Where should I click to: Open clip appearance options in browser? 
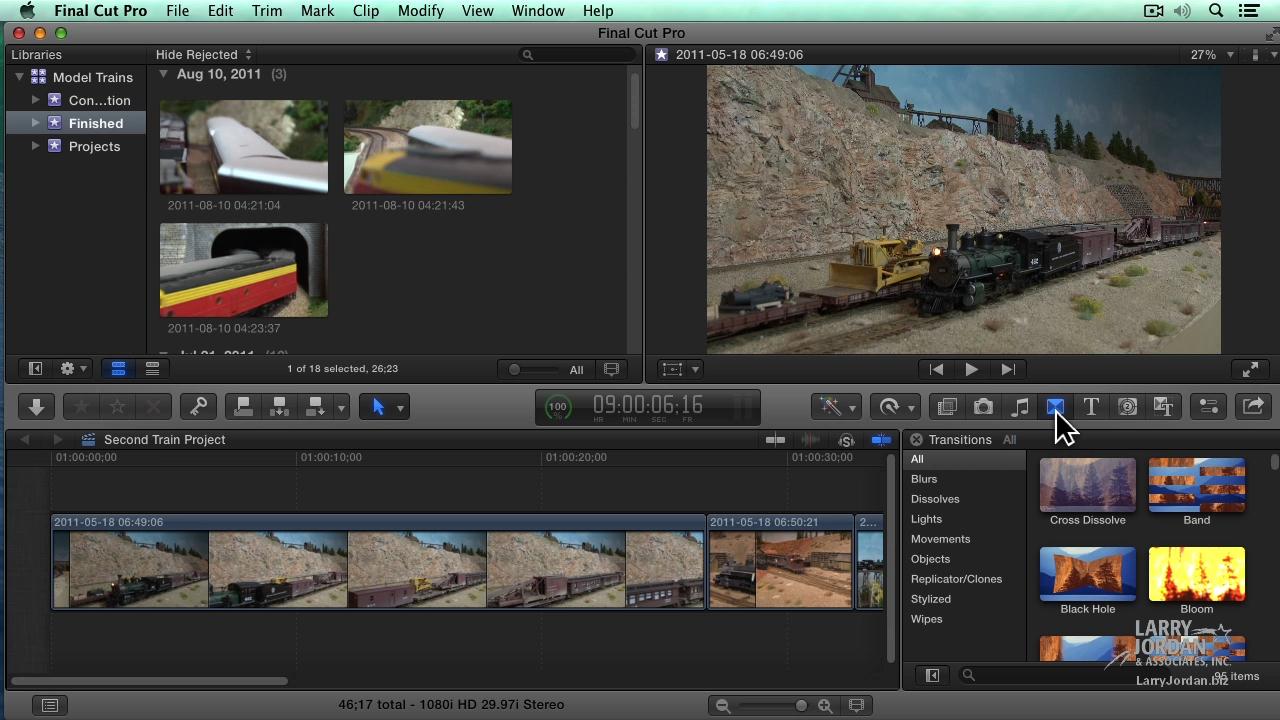[x=612, y=369]
